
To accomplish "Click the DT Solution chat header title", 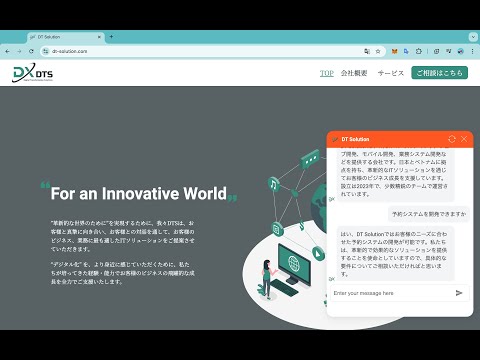I will coord(355,139).
